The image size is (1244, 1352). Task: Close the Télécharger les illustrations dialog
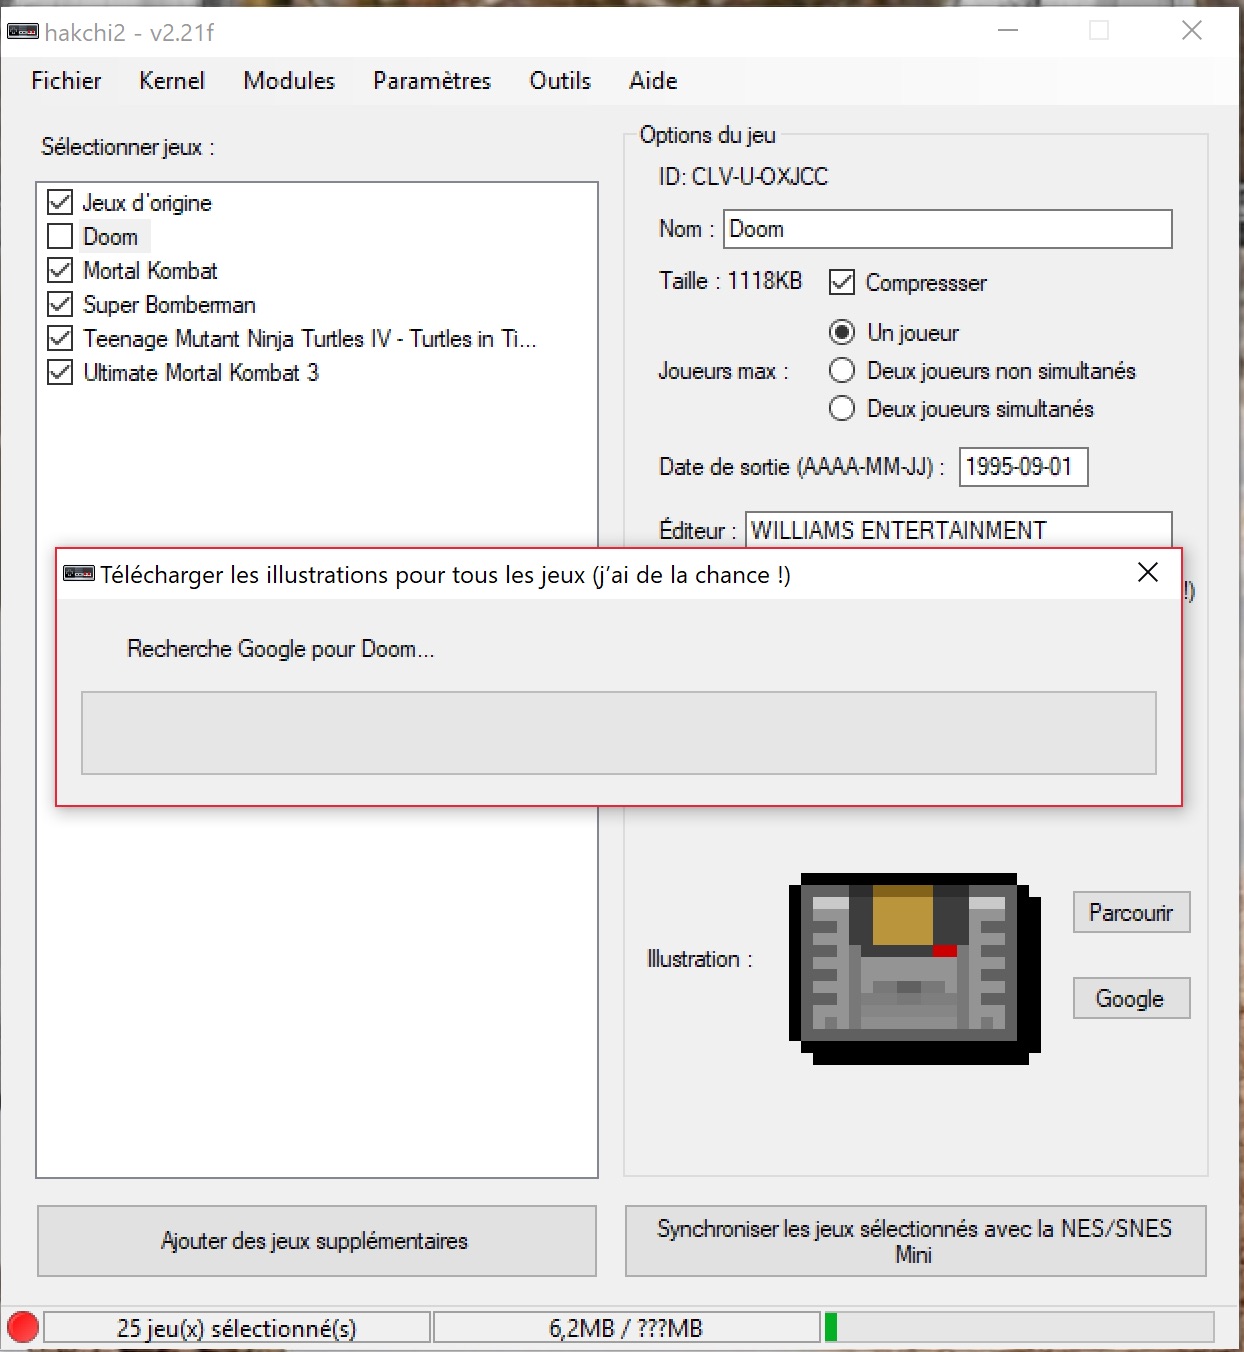coord(1148,573)
